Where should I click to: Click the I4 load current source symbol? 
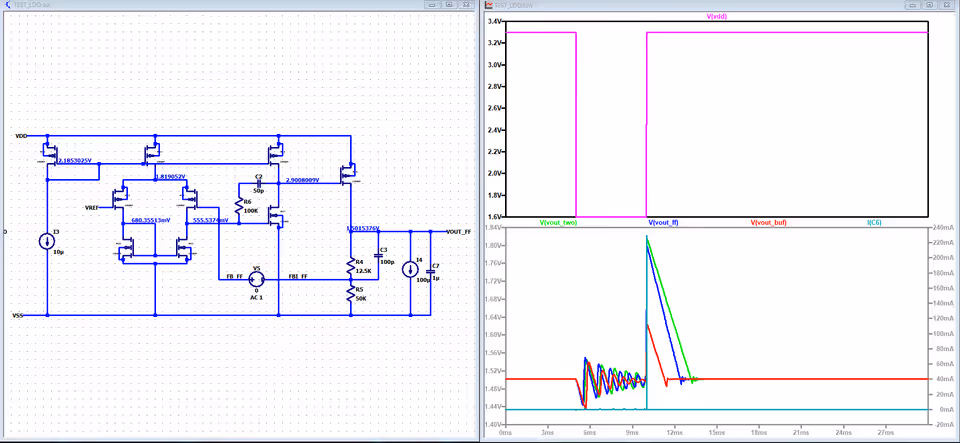410,269
